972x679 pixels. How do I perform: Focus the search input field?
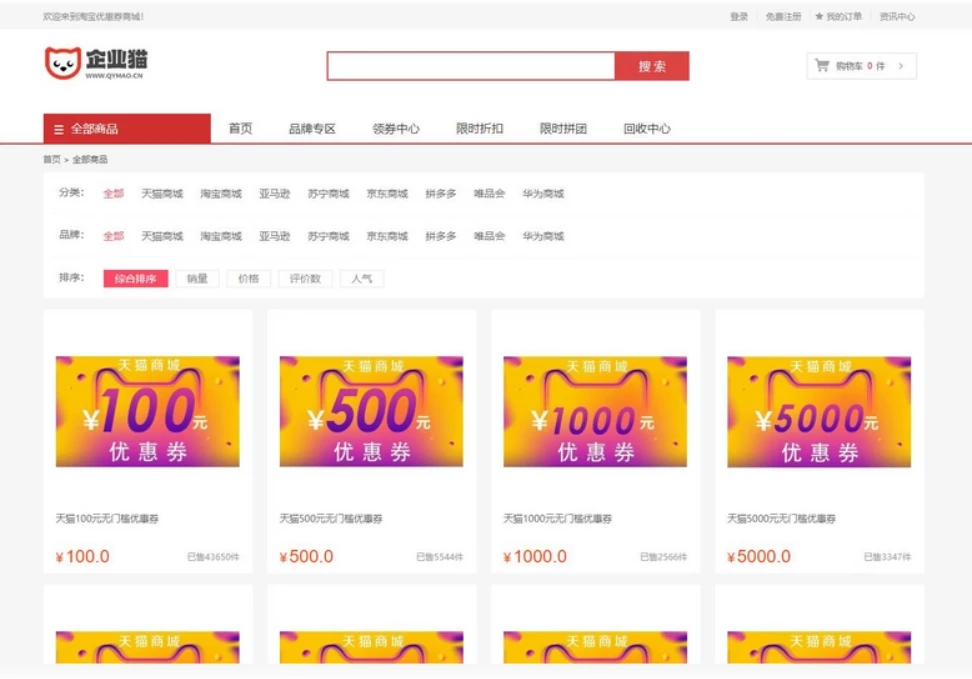click(x=470, y=66)
